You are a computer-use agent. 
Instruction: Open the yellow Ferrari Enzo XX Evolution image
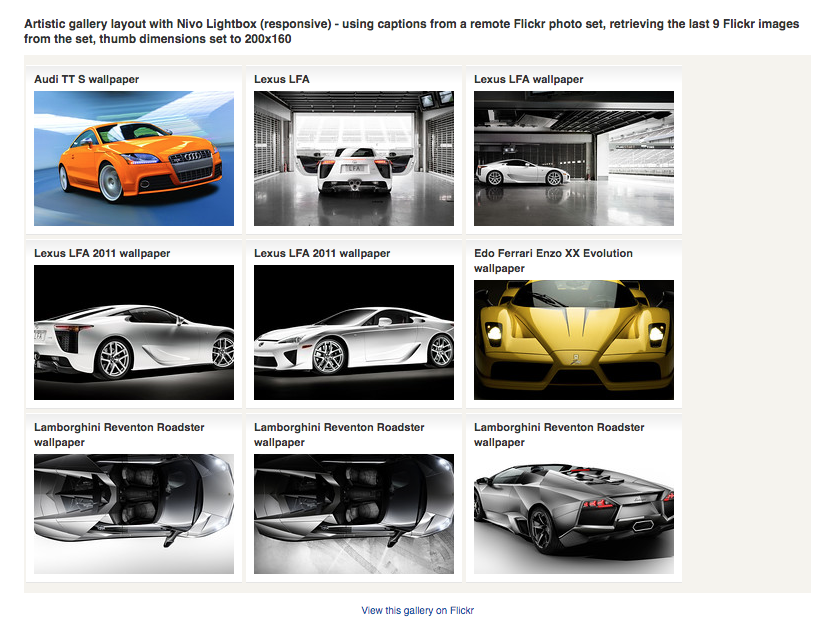(574, 339)
